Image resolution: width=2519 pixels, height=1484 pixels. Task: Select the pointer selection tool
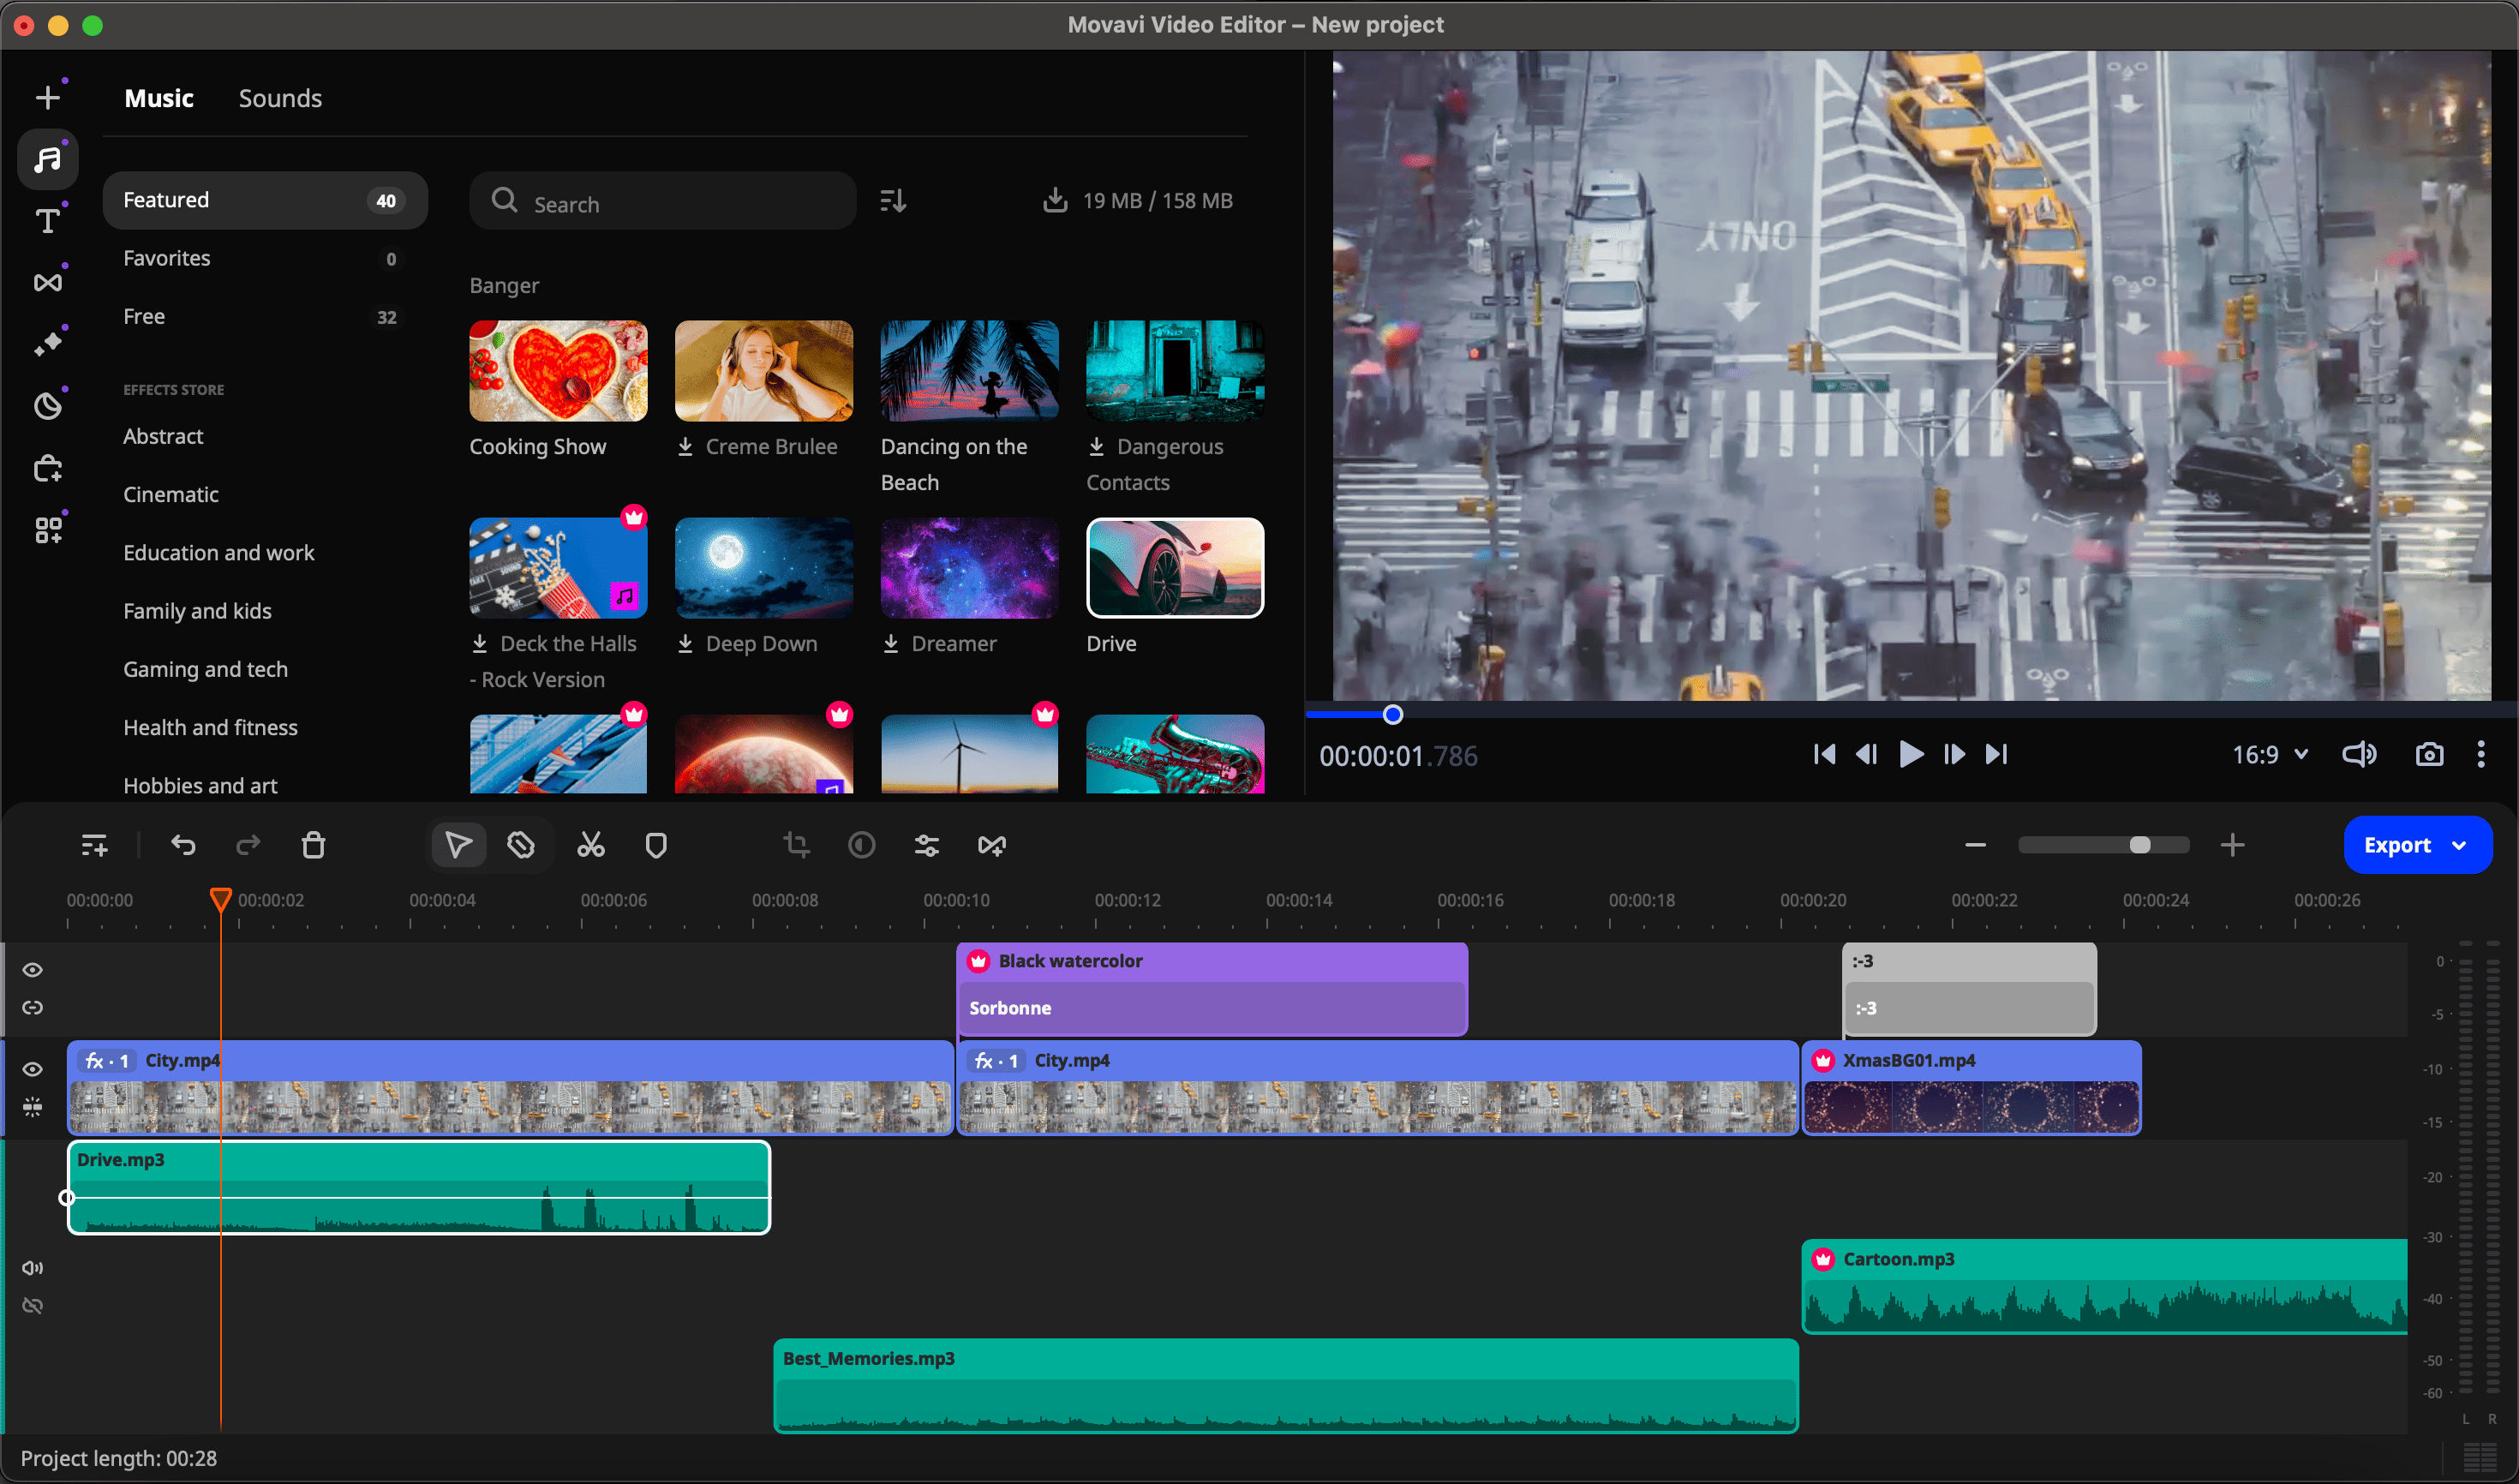click(x=458, y=846)
